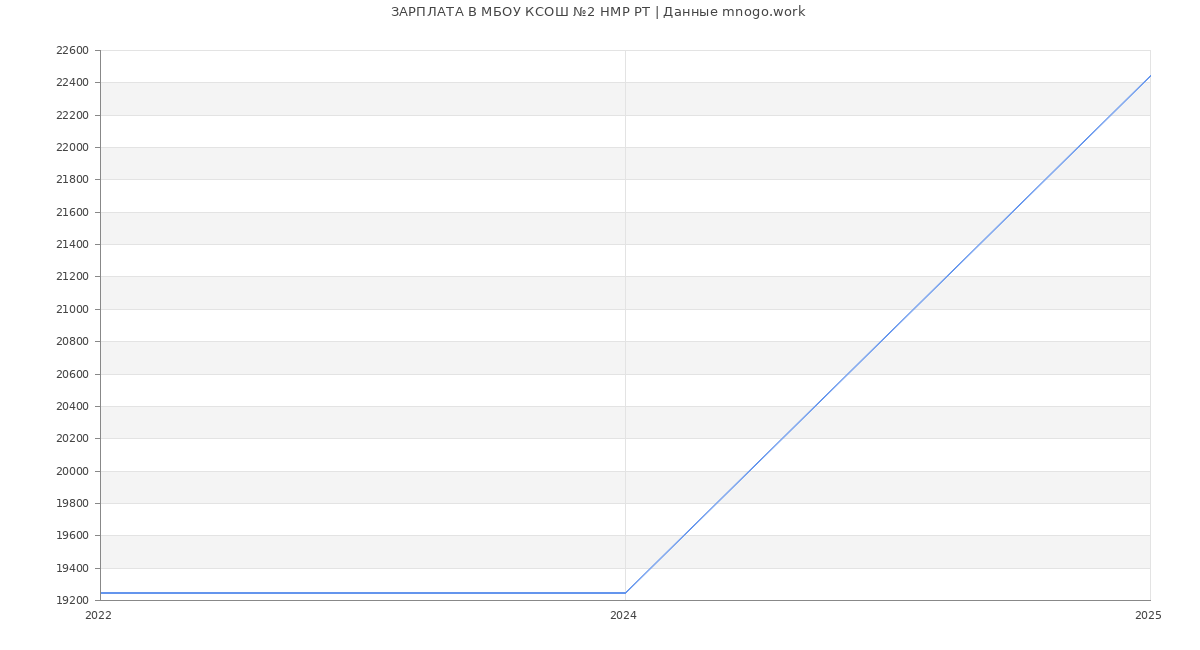Click the line's starting point at 2022
1200x650 pixels.
pos(101,593)
